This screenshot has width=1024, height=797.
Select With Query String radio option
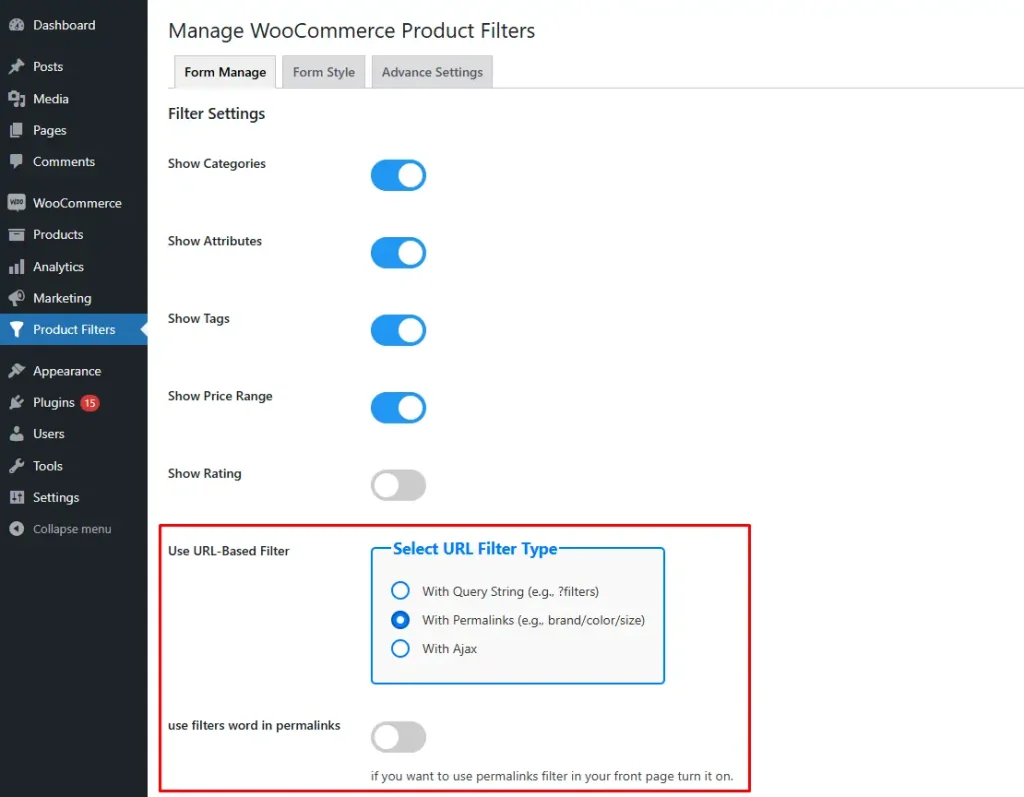(400, 591)
